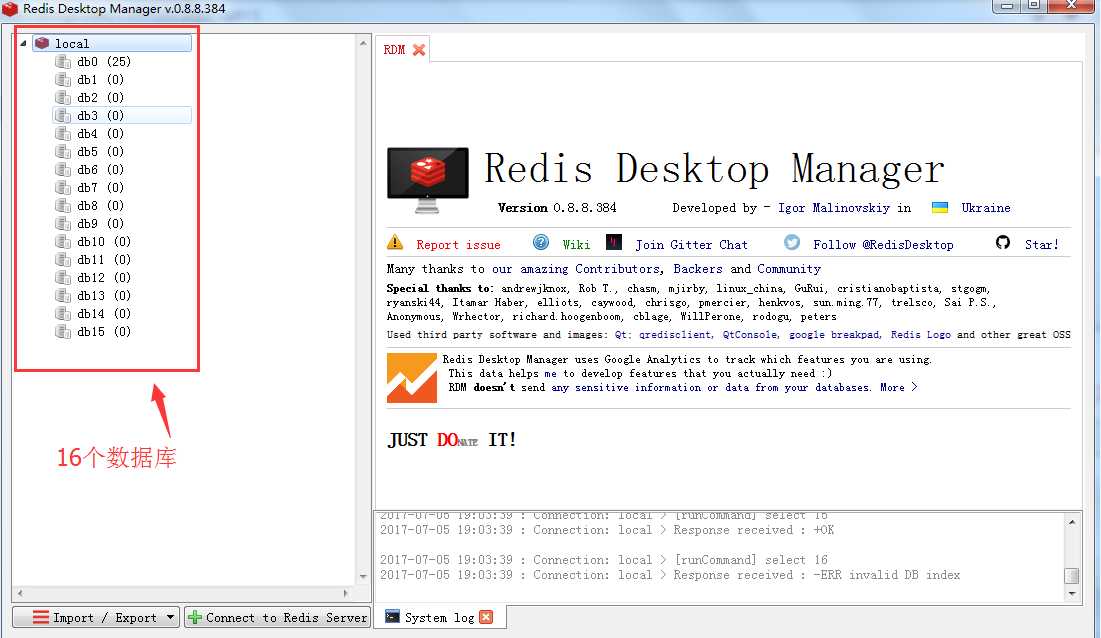Viewport: 1101px width, 638px height.
Task: Click system log scrollbar down arrow
Action: (x=1072, y=594)
